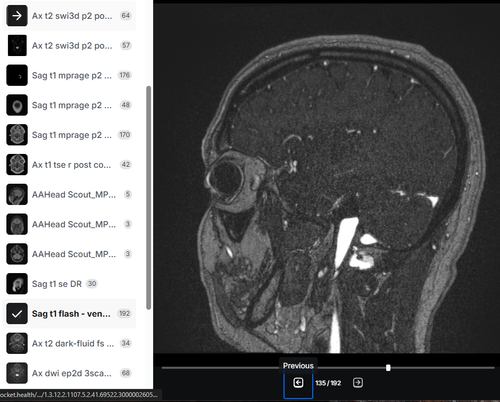Select thumbnail of Ax dwi ep2d series
The image size is (500, 402).
point(17,373)
